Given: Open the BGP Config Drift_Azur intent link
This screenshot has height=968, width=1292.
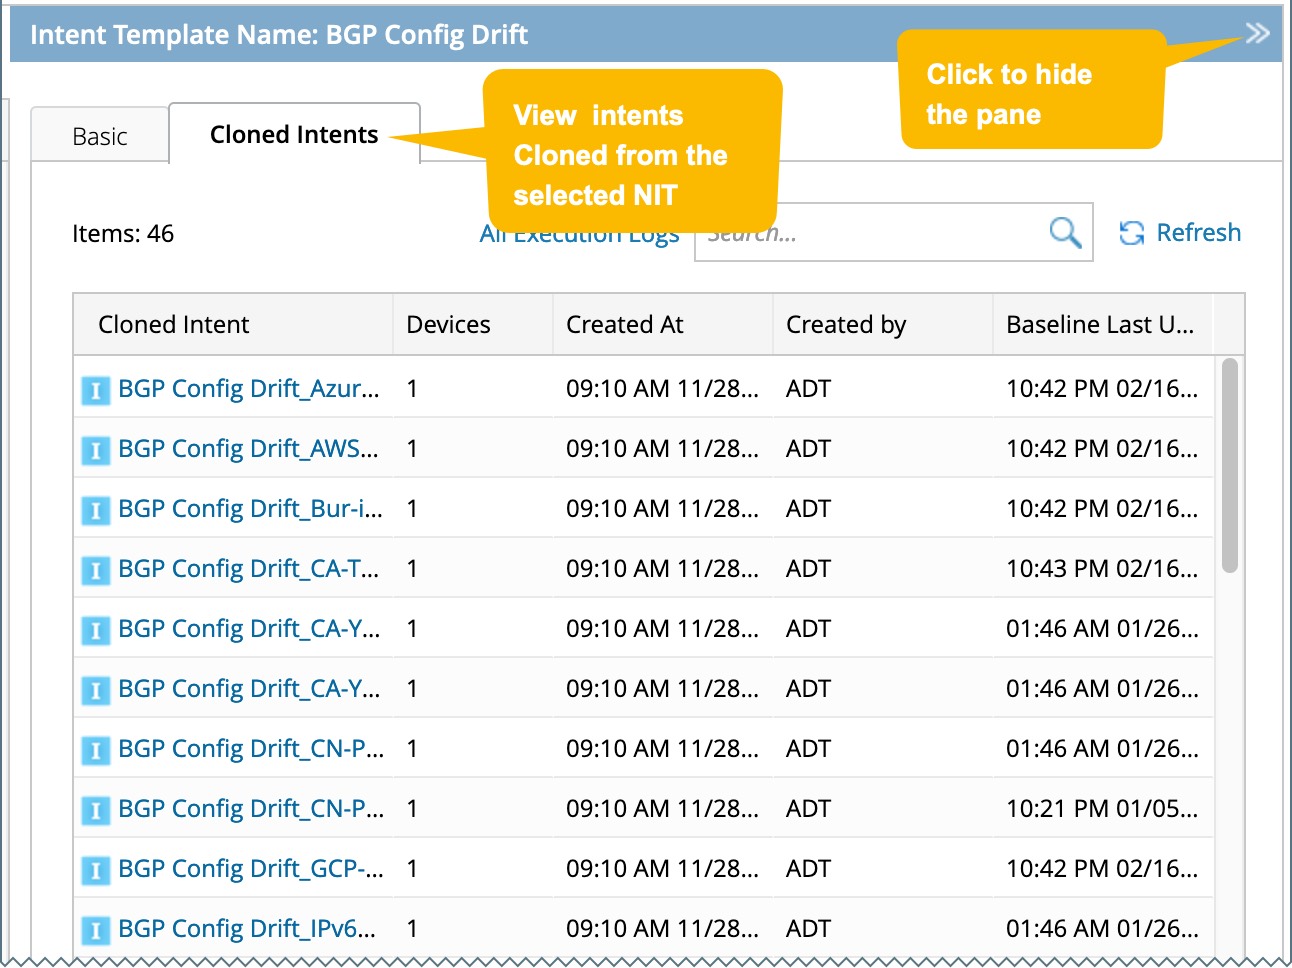Looking at the screenshot, I should [x=248, y=389].
